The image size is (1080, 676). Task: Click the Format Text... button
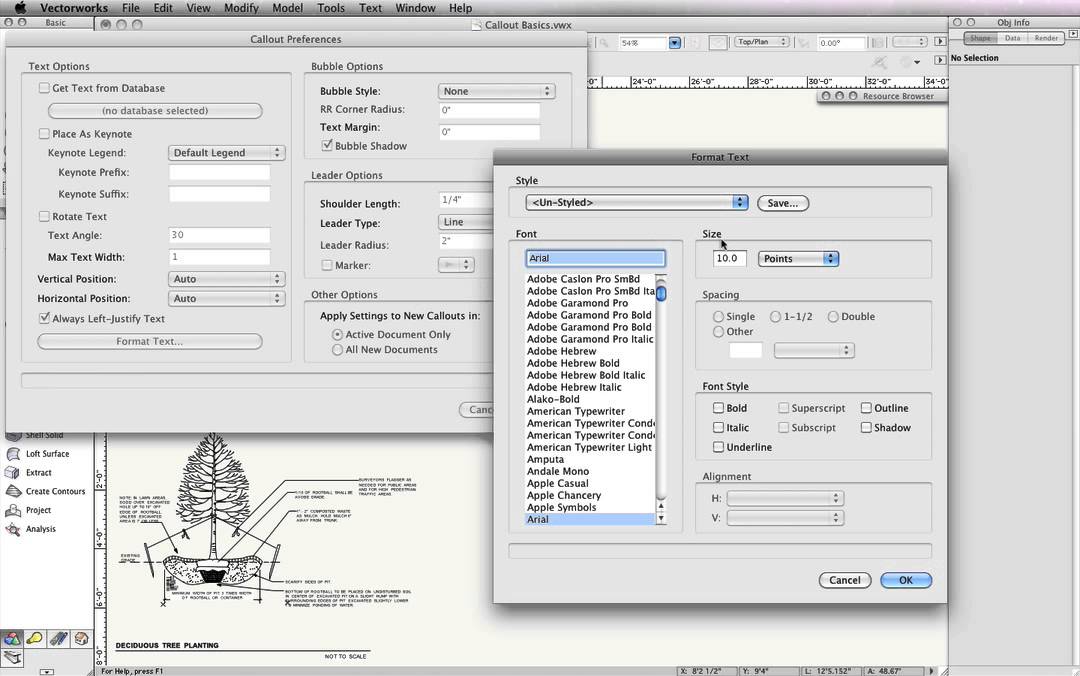point(149,341)
